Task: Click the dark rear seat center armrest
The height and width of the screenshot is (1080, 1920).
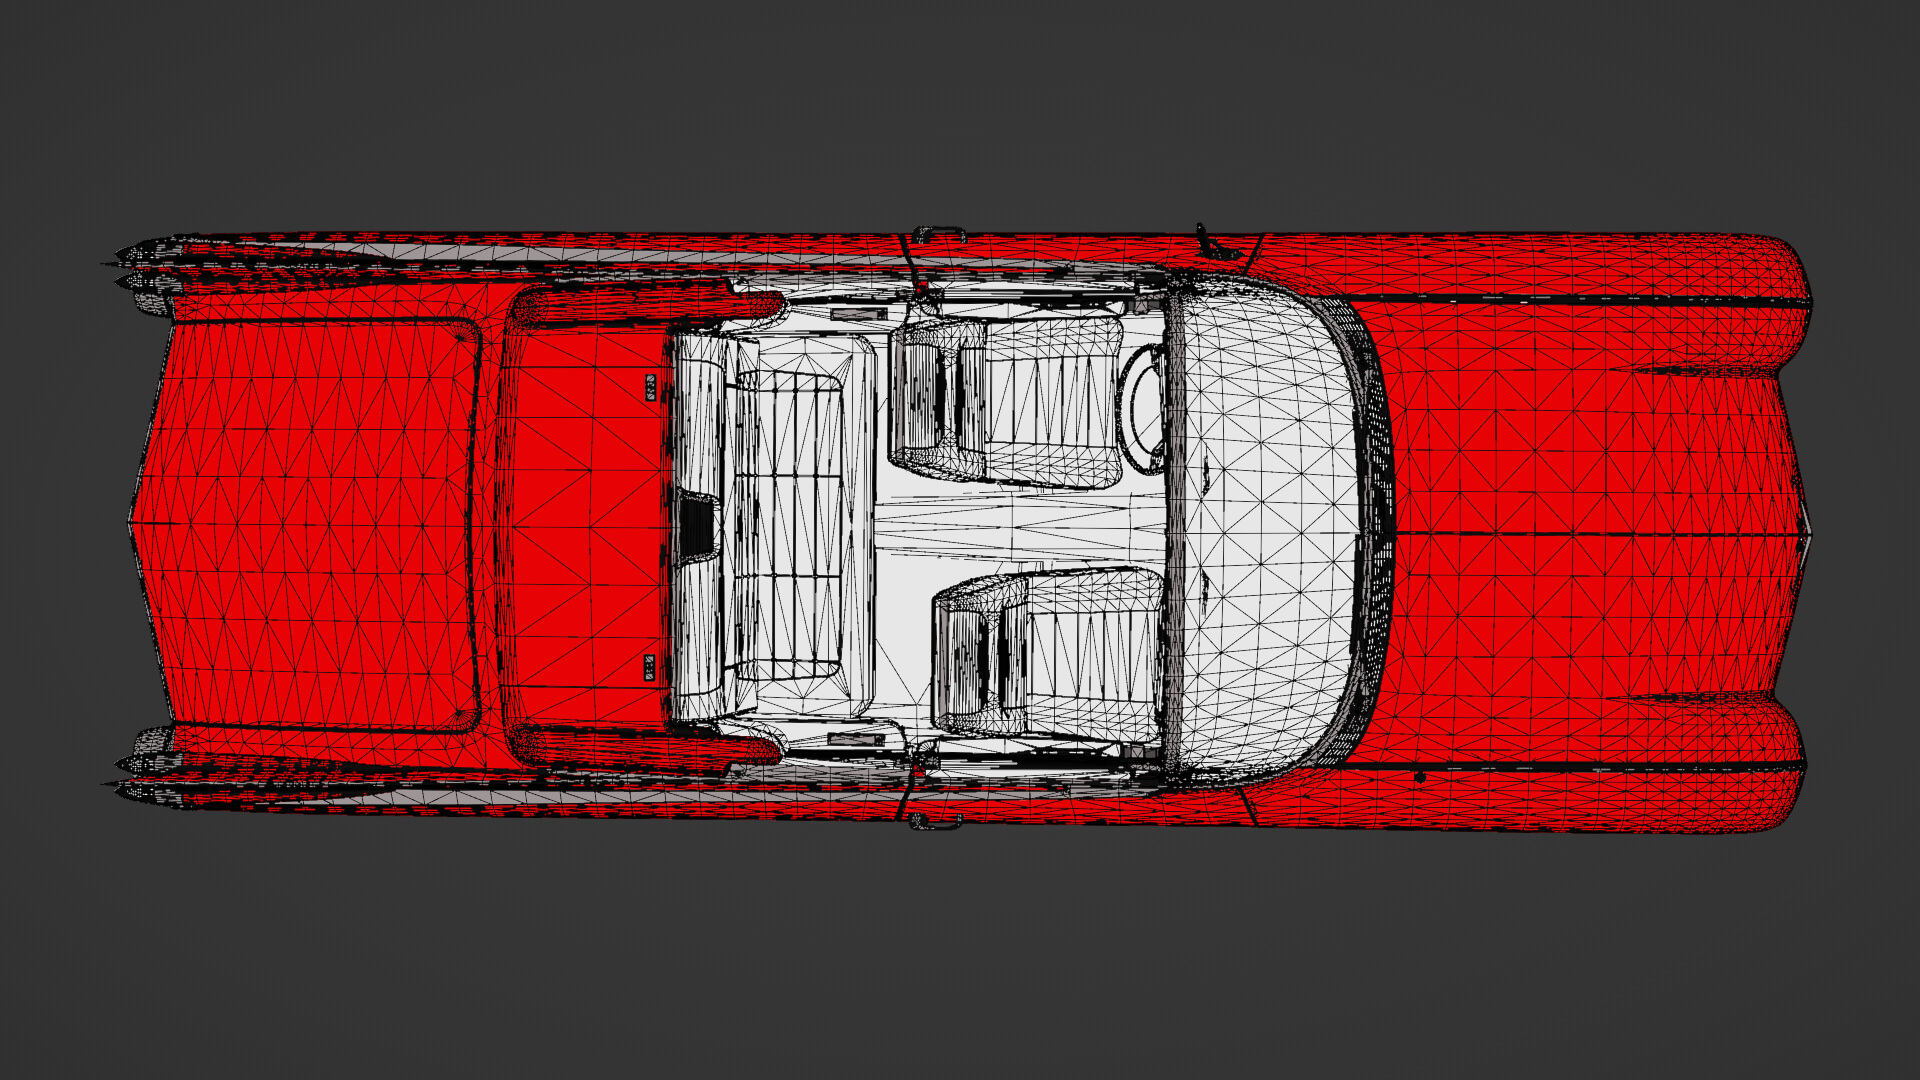Action: click(697, 525)
